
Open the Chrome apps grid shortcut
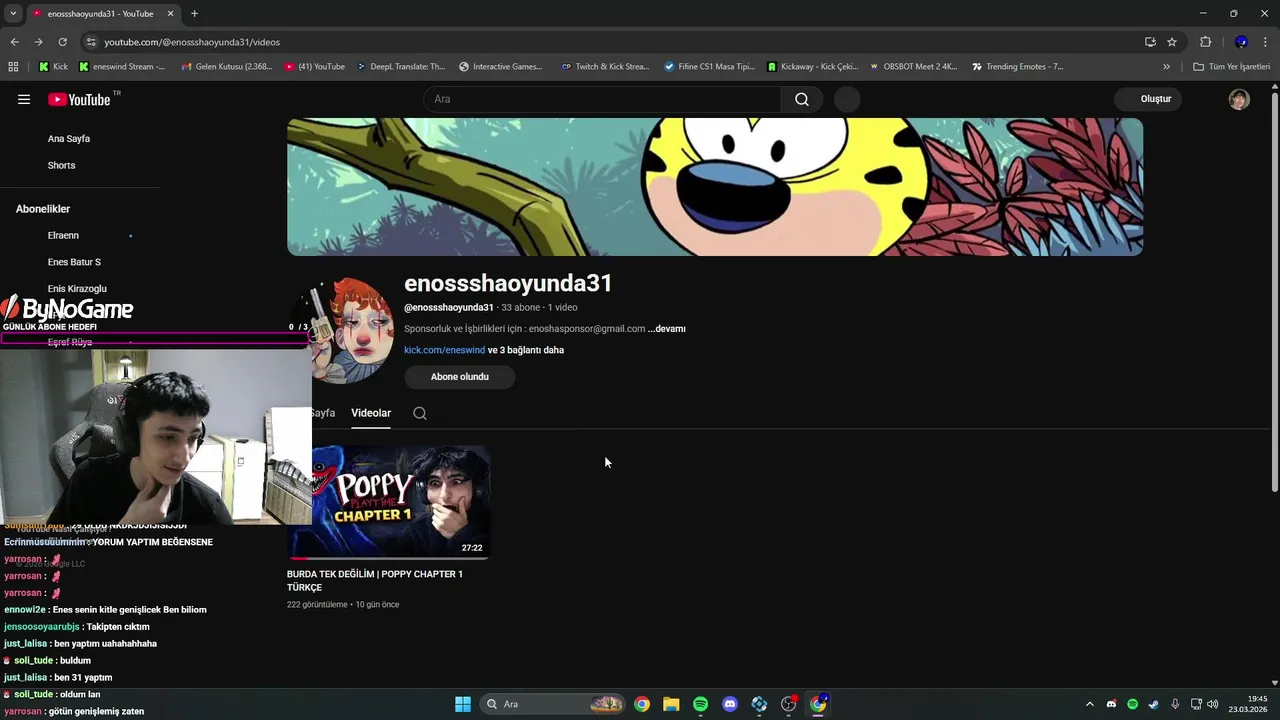pos(13,67)
